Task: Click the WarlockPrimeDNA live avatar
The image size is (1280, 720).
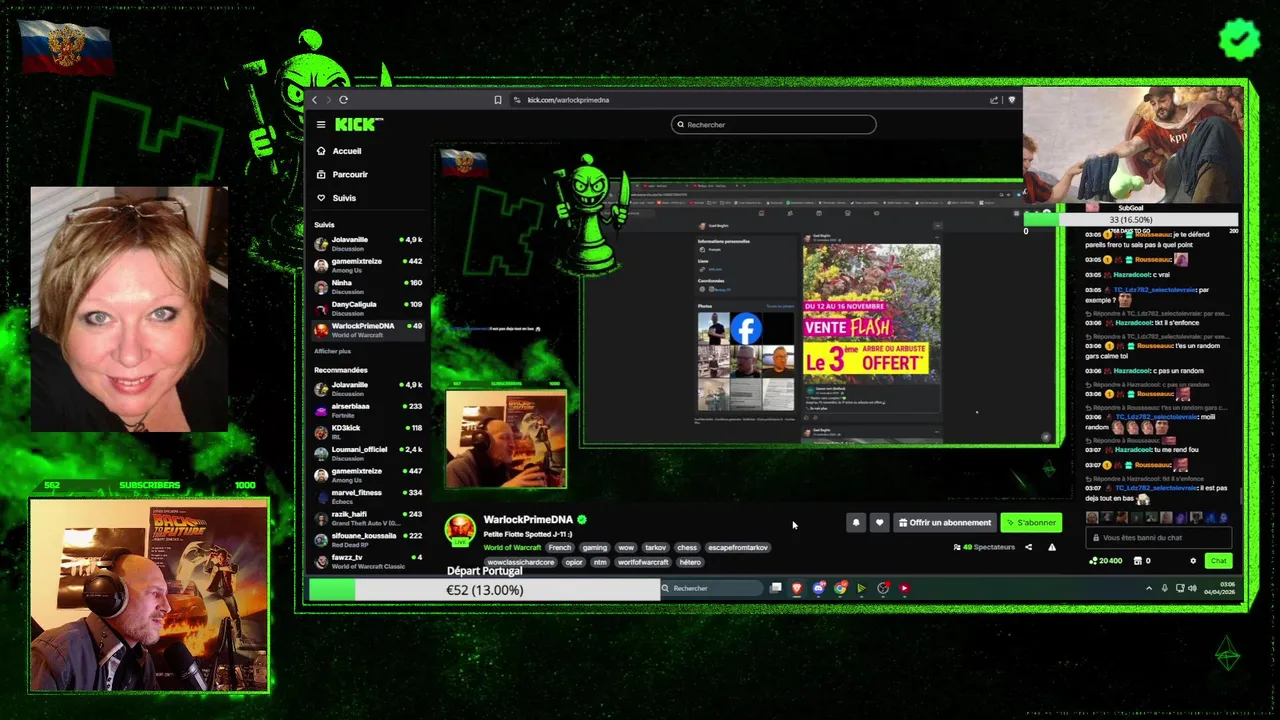Action: click(460, 529)
